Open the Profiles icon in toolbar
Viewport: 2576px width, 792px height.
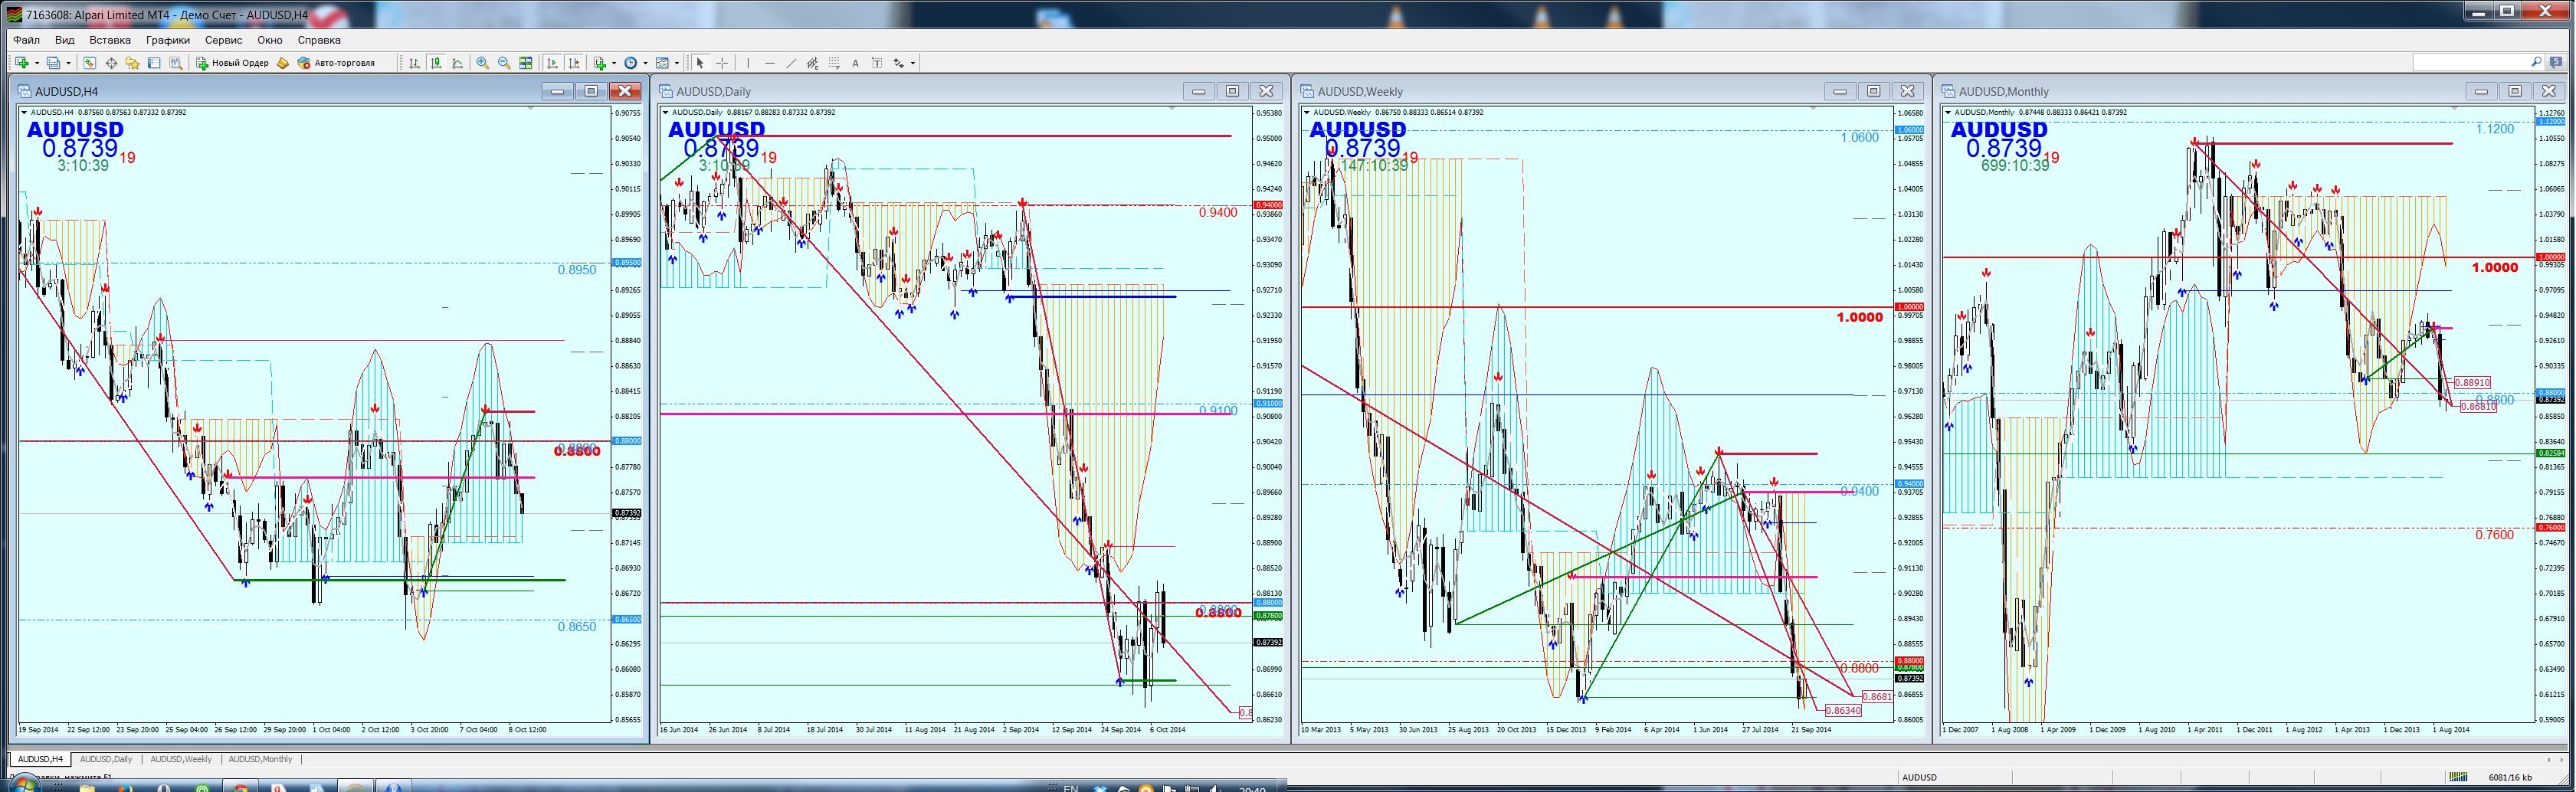click(x=53, y=63)
